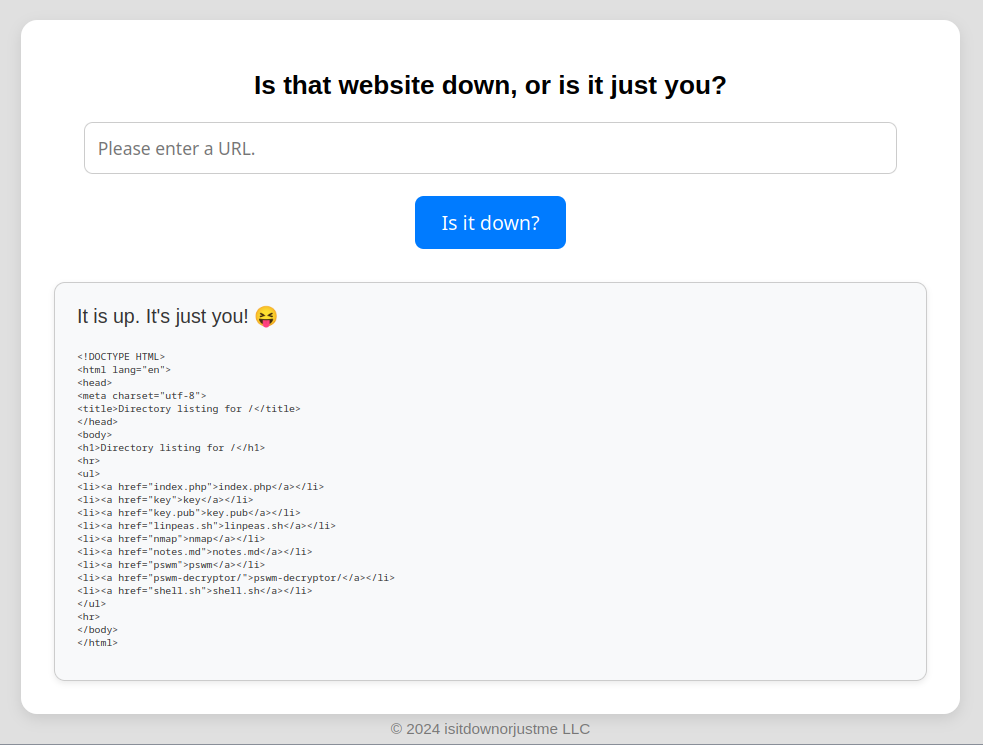Click the '<!DOCTYPE HTML>' line
The height and width of the screenshot is (745, 983).
click(x=121, y=357)
